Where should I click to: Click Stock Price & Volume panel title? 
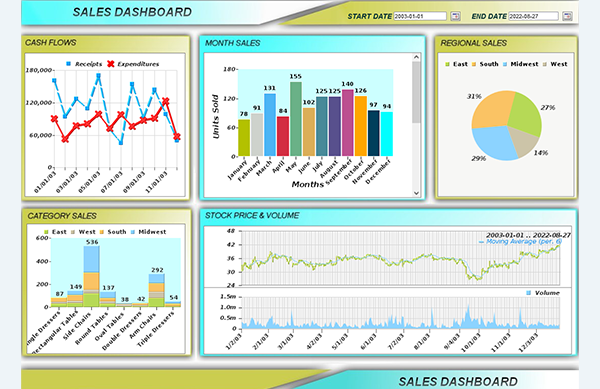[252, 215]
